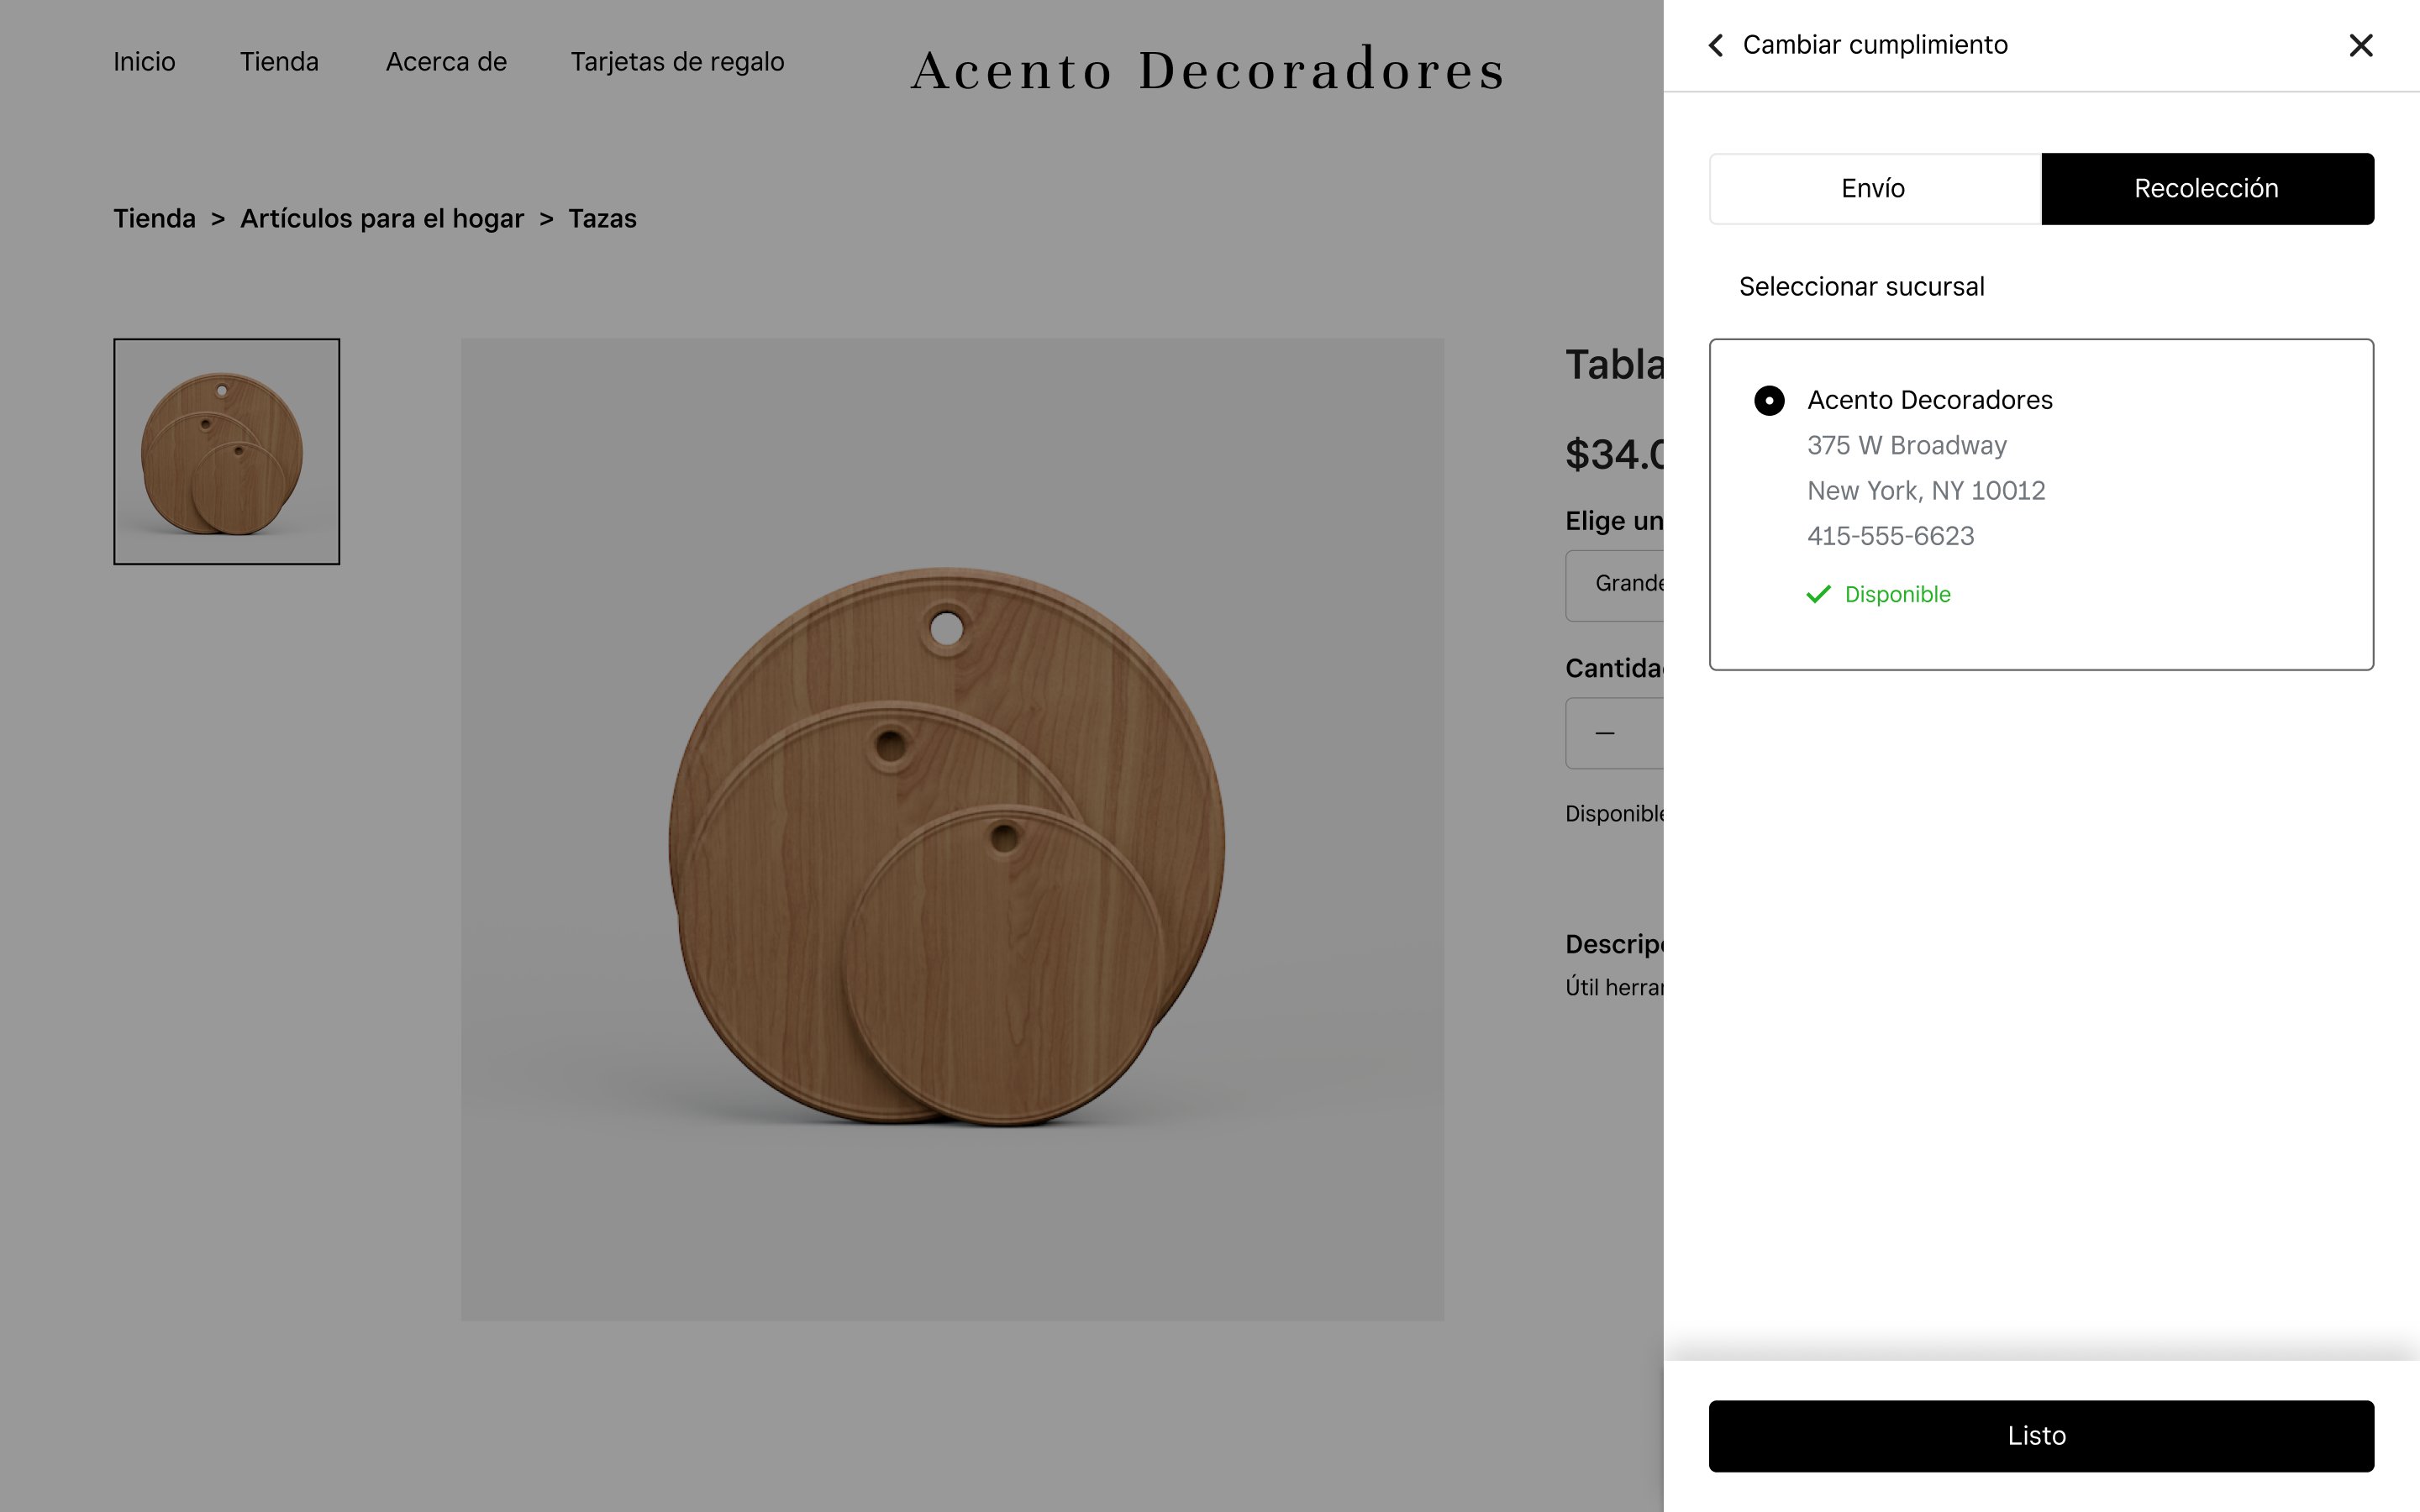Go to the Tienda menu item
The image size is (2420, 1512).
point(279,62)
